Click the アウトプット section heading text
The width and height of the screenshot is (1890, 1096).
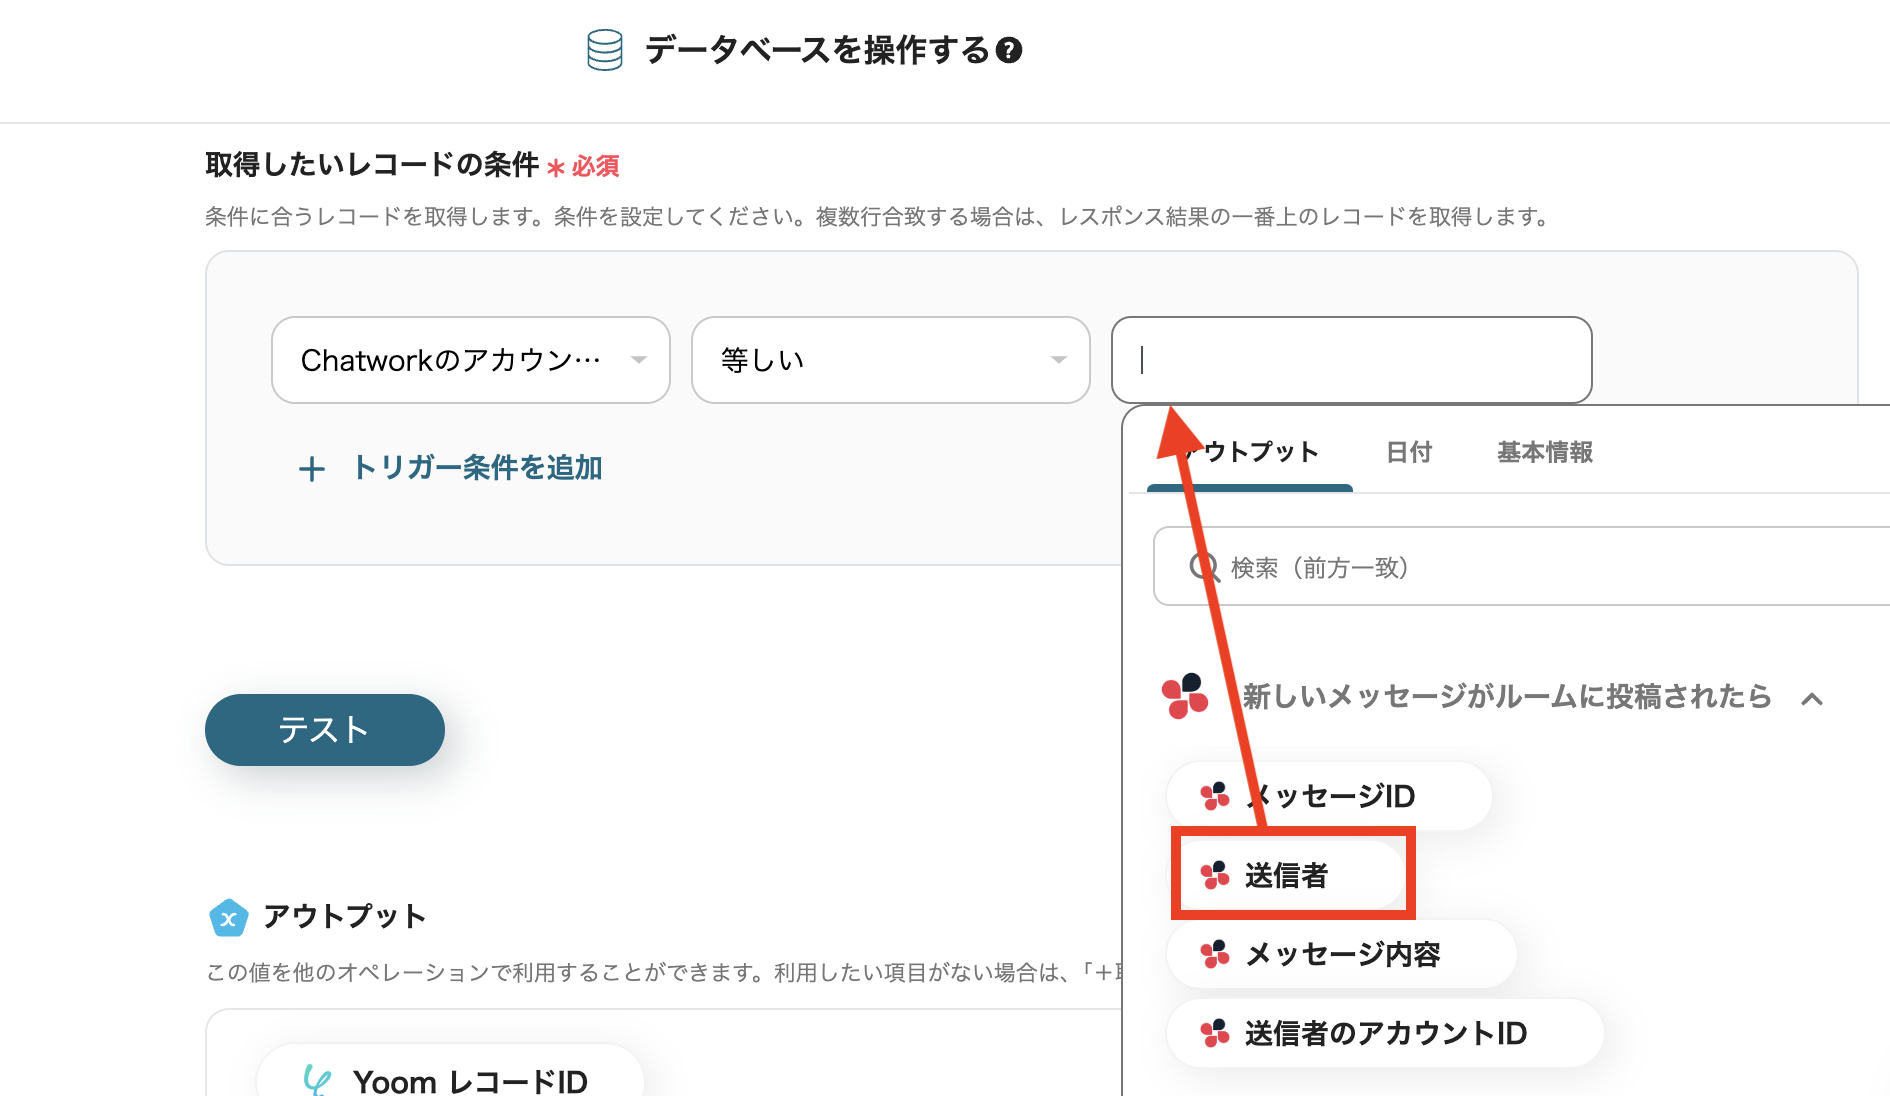pyautogui.click(x=345, y=916)
